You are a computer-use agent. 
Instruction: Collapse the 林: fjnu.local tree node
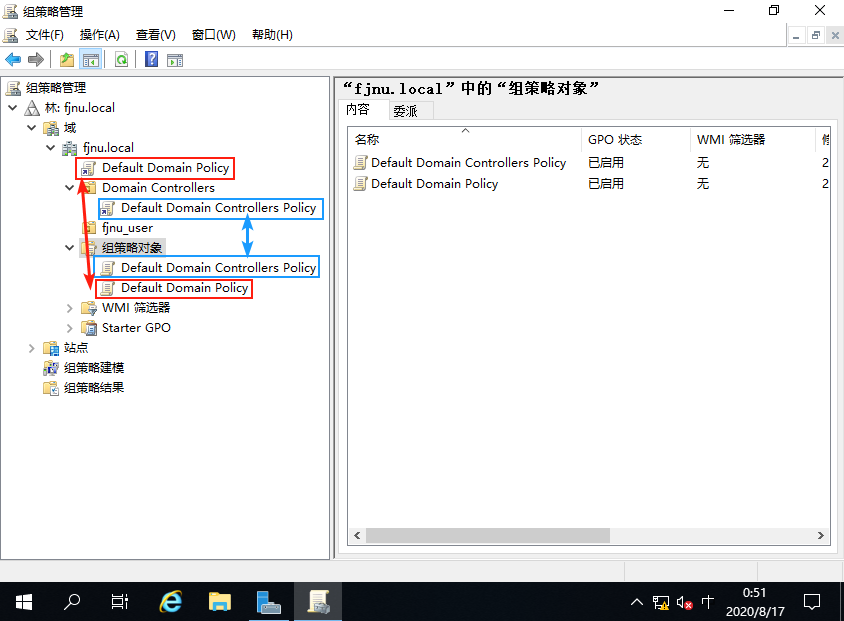13,108
